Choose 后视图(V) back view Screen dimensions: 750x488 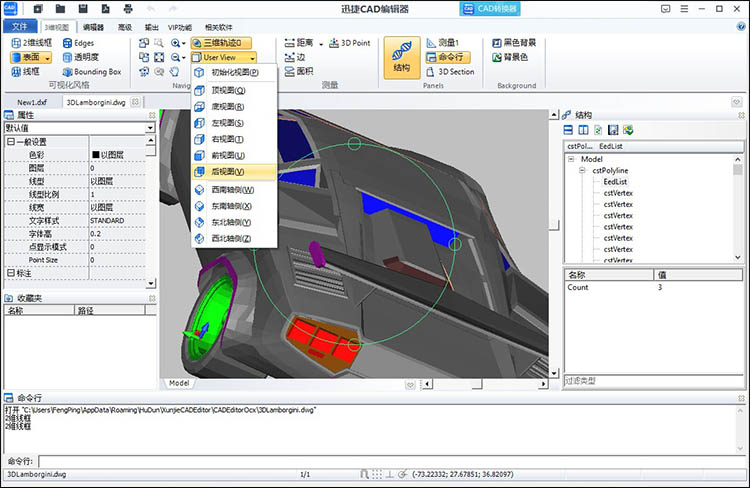point(234,172)
